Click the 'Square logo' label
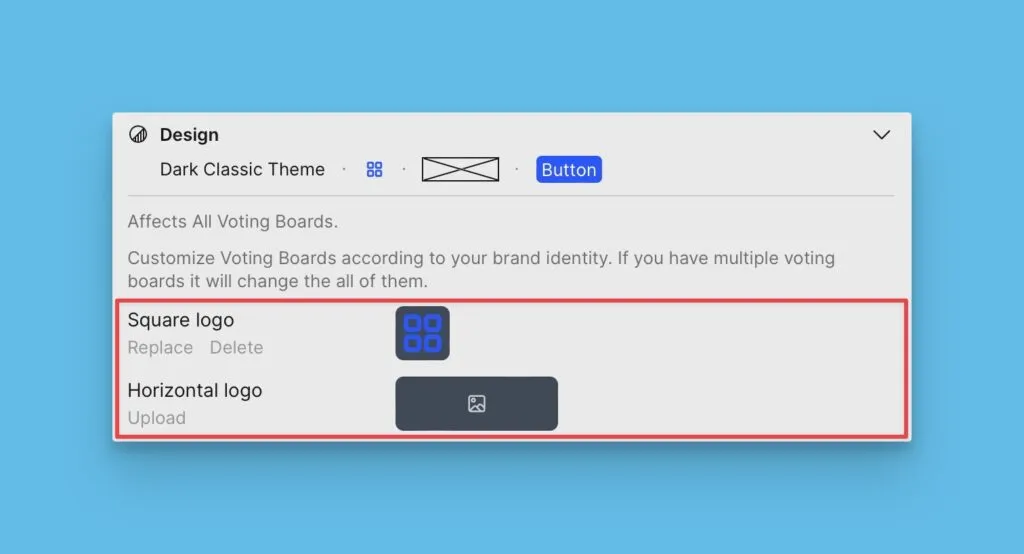The width and height of the screenshot is (1024, 554). pyautogui.click(x=180, y=321)
